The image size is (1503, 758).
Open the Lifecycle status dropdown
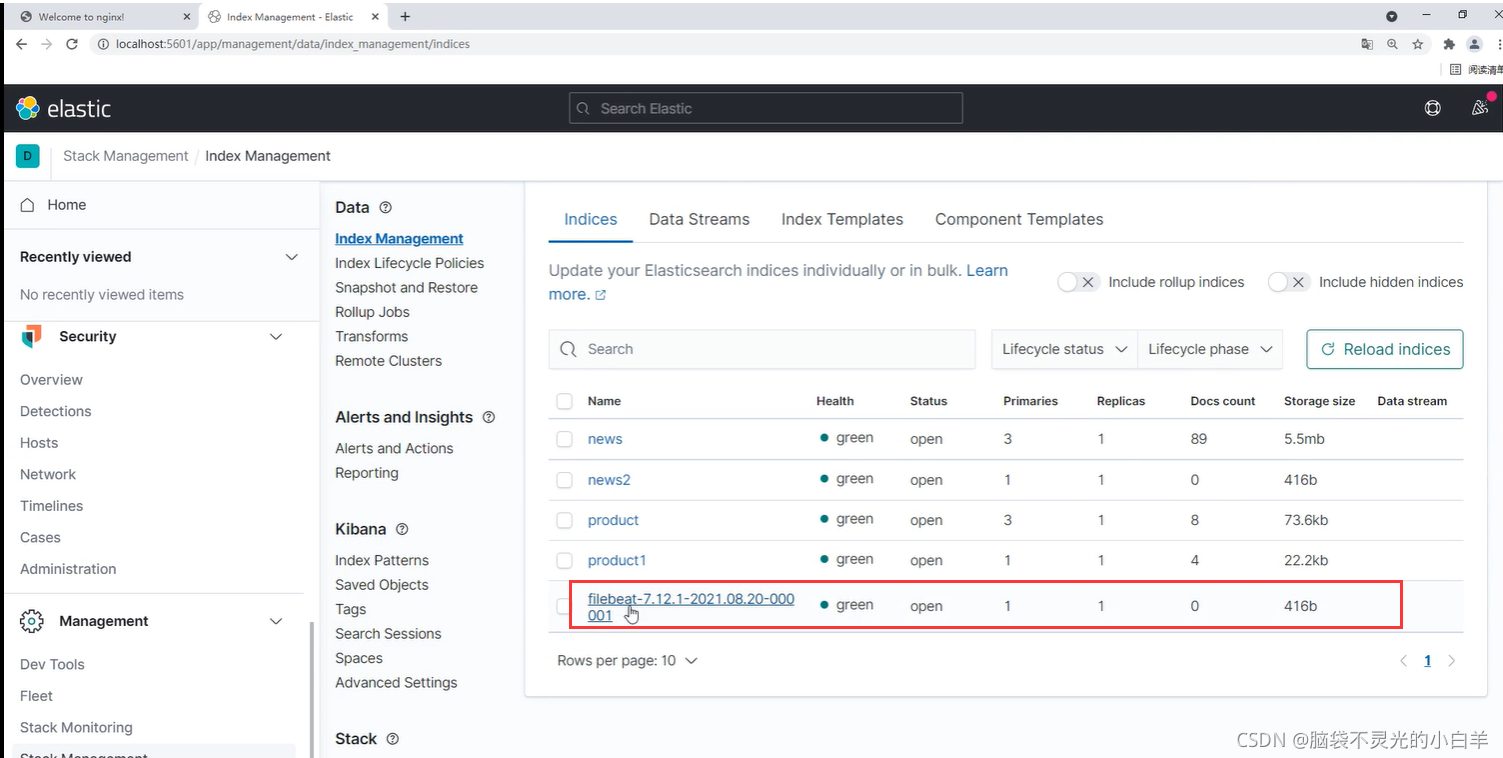1064,349
